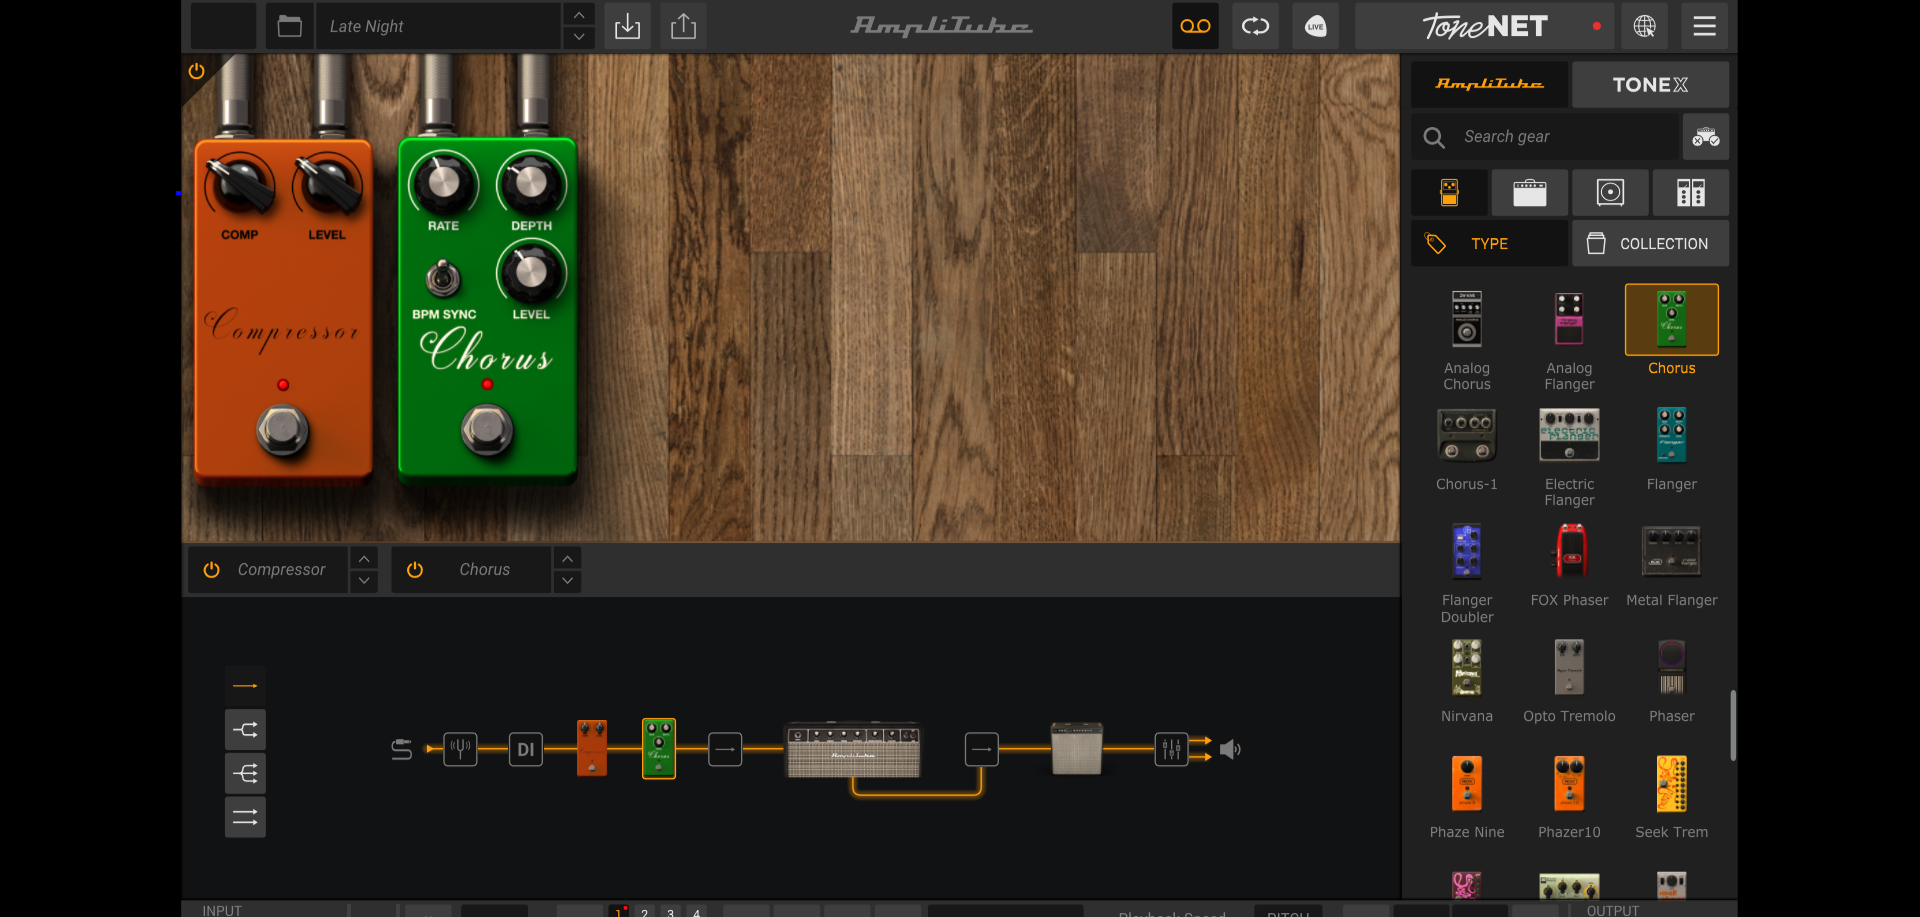The height and width of the screenshot is (917, 1920).
Task: Click the signal chain input routing icon
Action: 401,749
